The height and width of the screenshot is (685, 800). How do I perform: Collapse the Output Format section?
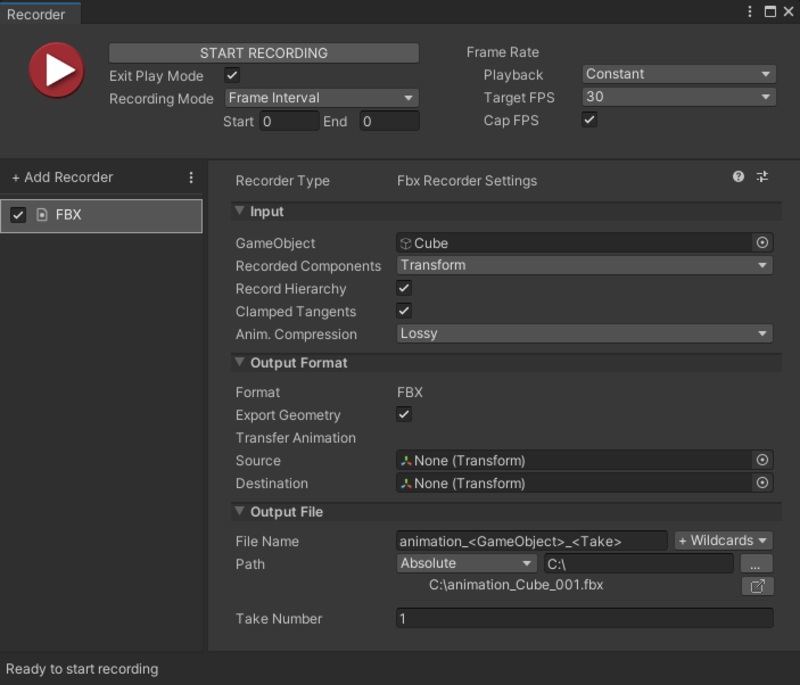(240, 363)
